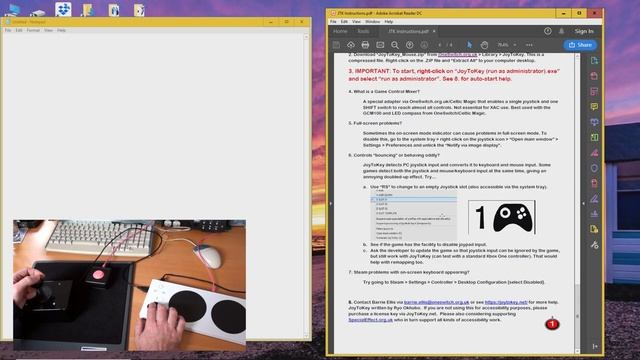Switch to the Home tab in Acrobat

click(x=340, y=31)
